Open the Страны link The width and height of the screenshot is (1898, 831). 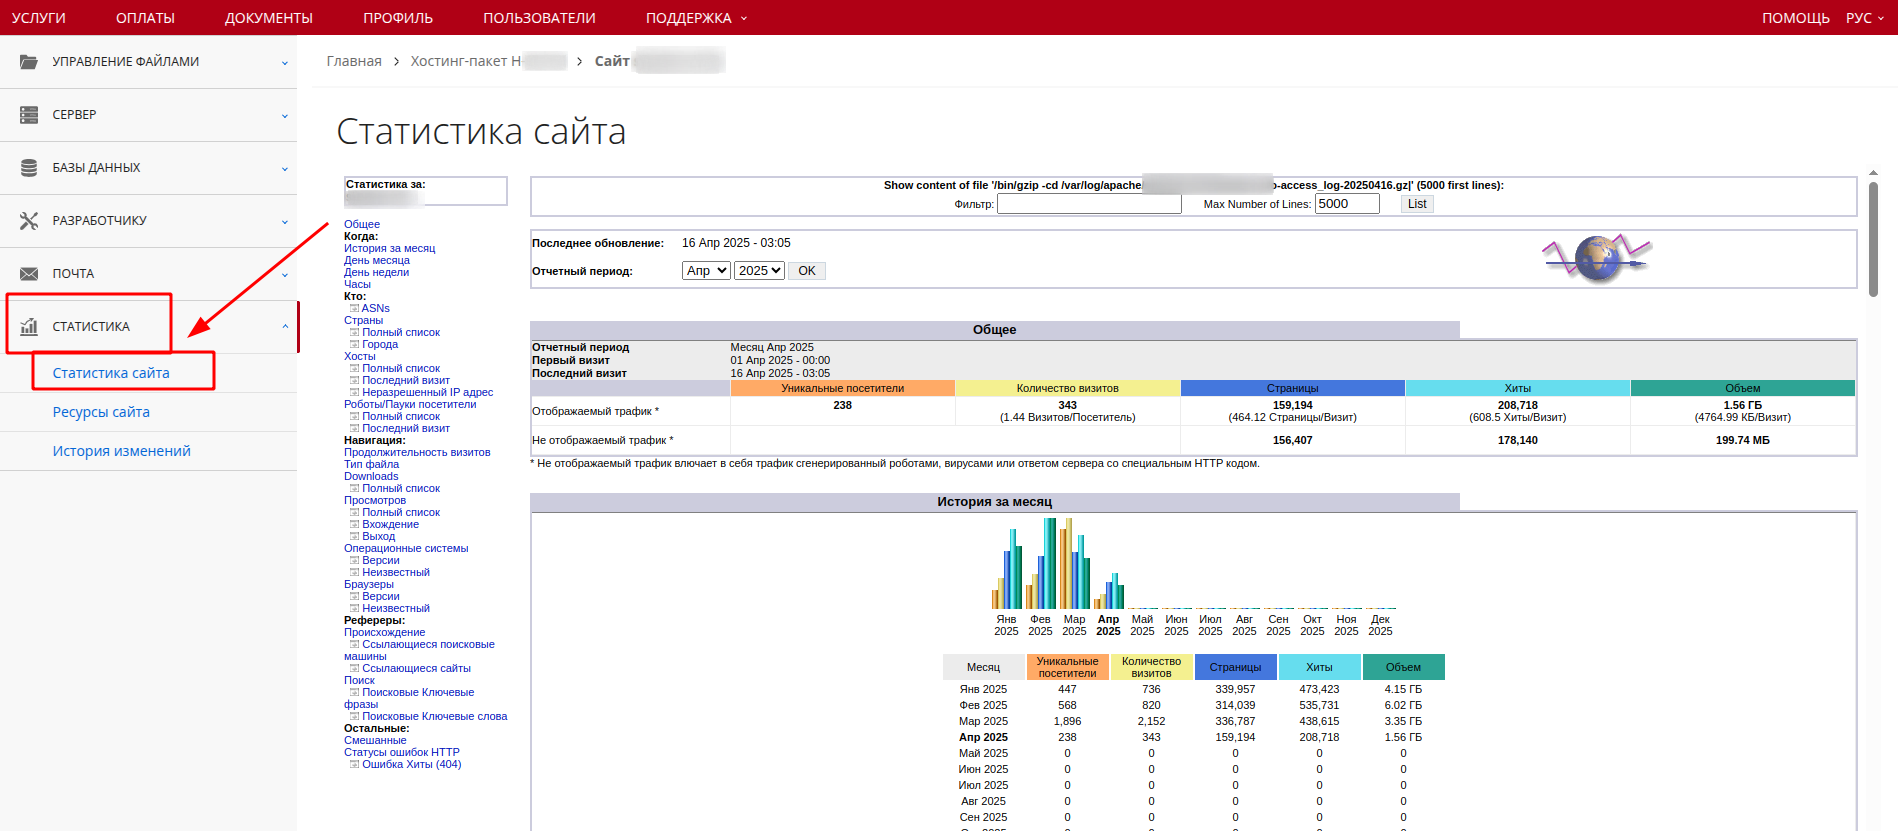[x=364, y=320]
